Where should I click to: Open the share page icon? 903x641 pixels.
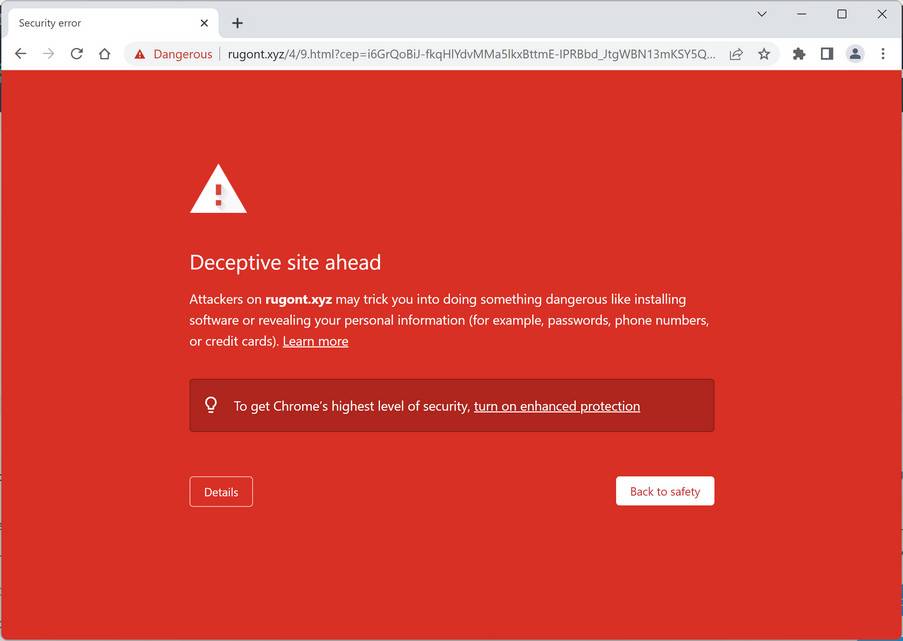[736, 54]
